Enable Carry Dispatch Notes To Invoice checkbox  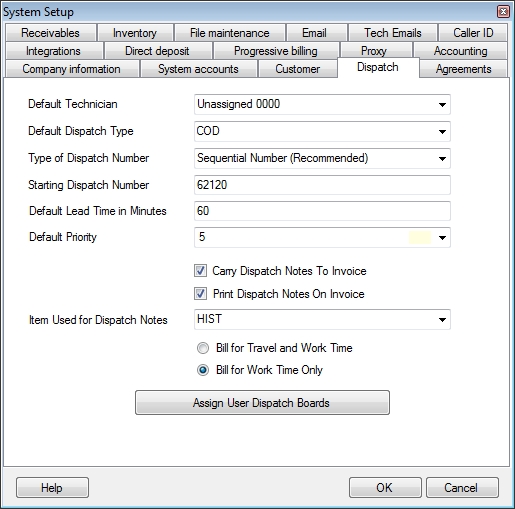click(x=200, y=271)
